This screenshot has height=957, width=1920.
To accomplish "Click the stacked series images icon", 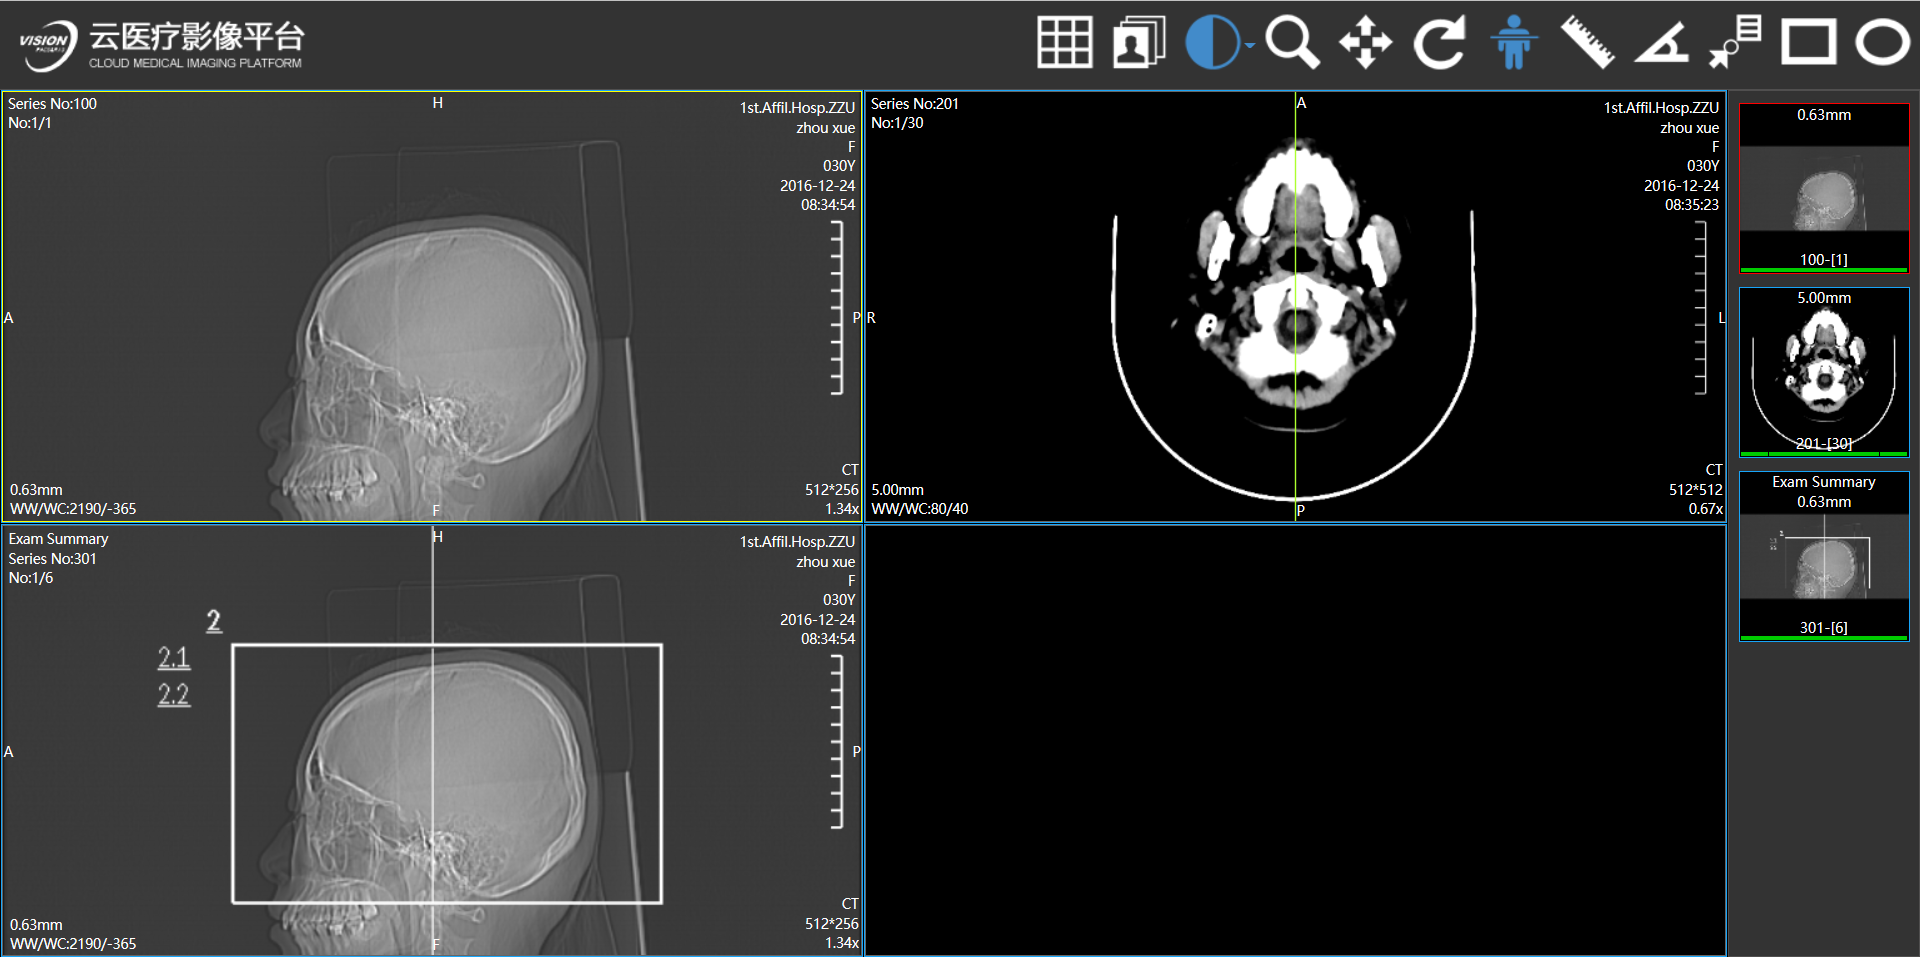I will tap(1138, 43).
